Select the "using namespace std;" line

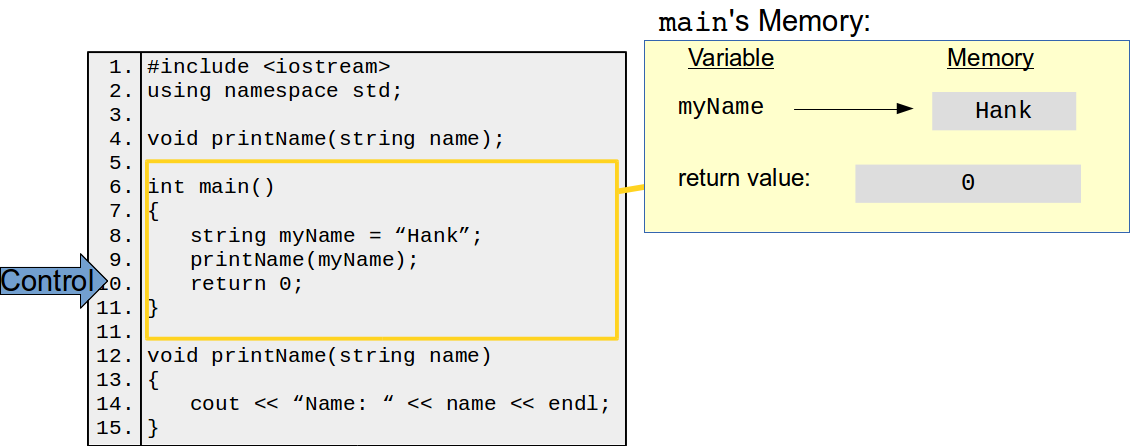[x=274, y=91]
